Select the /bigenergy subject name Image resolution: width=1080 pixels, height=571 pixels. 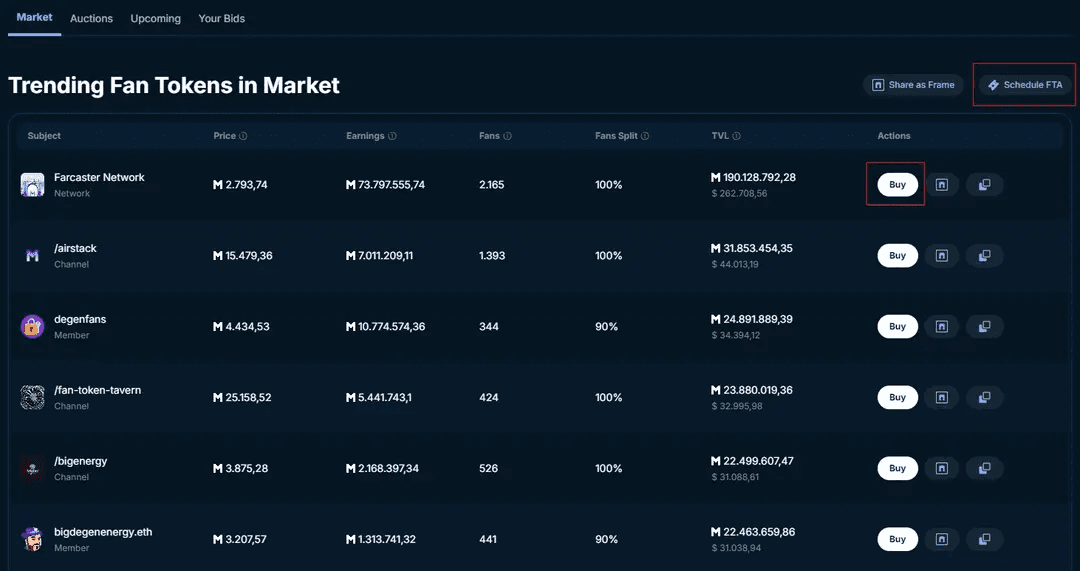pyautogui.click(x=81, y=461)
